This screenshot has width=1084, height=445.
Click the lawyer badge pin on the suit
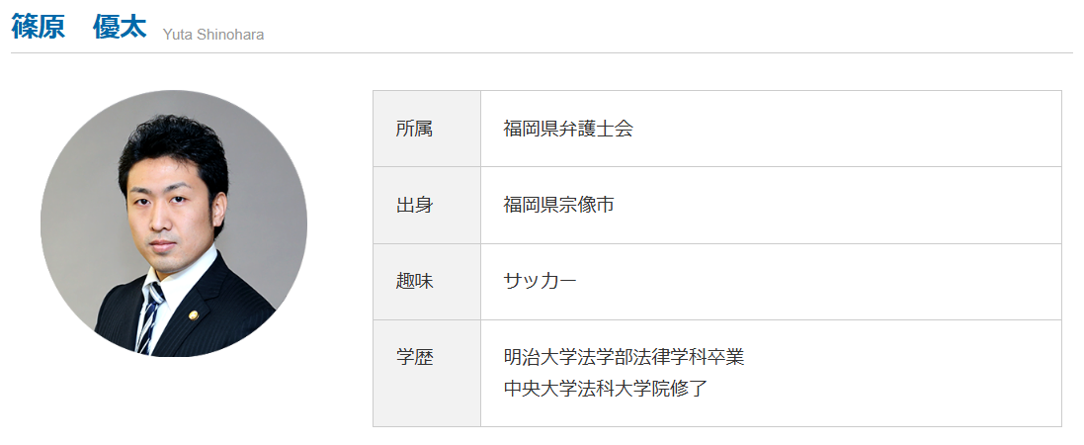click(x=194, y=315)
